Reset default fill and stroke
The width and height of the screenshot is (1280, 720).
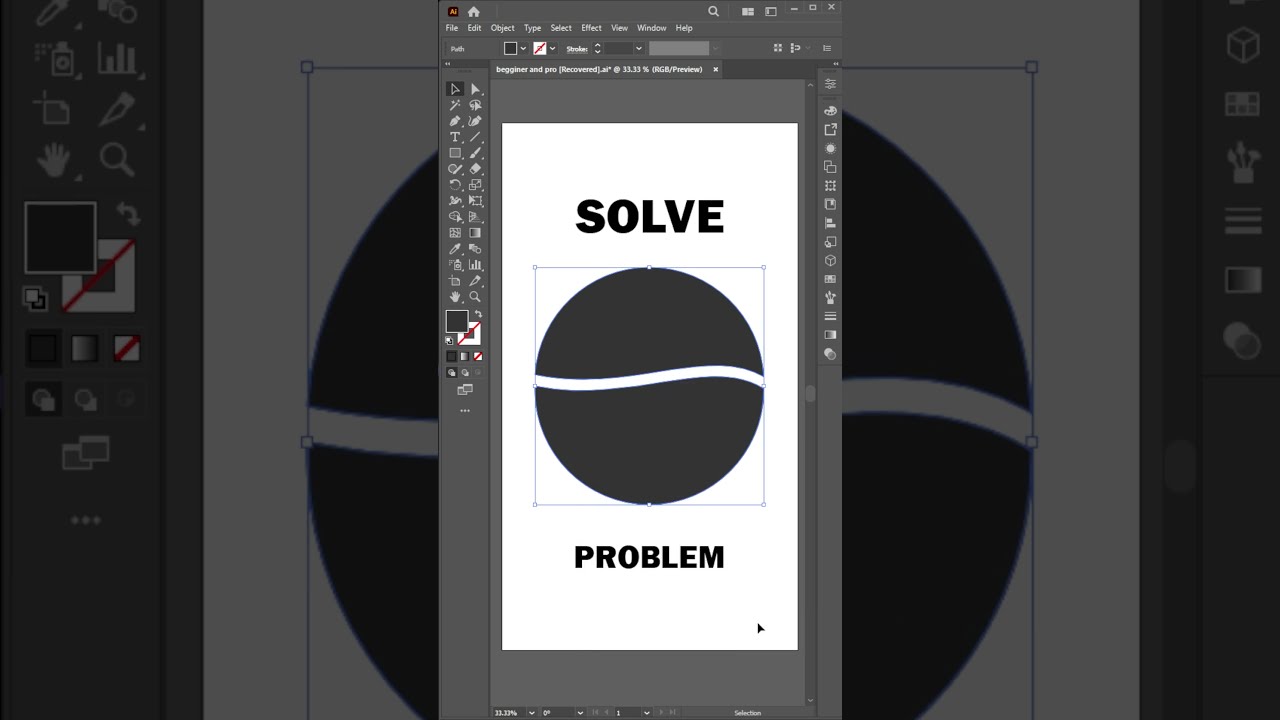450,341
